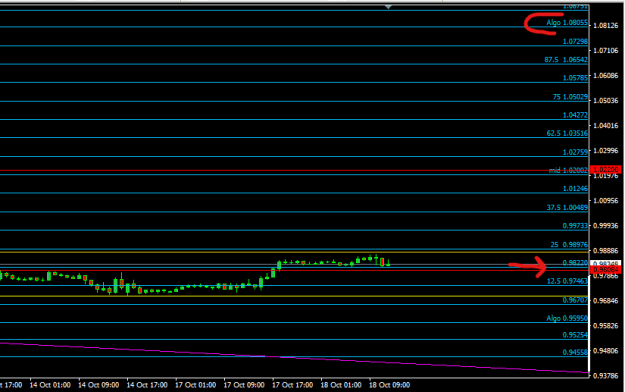Screen dimensions: 625x392
Task: Click 0.99936 on the price scale
Action: (605, 226)
